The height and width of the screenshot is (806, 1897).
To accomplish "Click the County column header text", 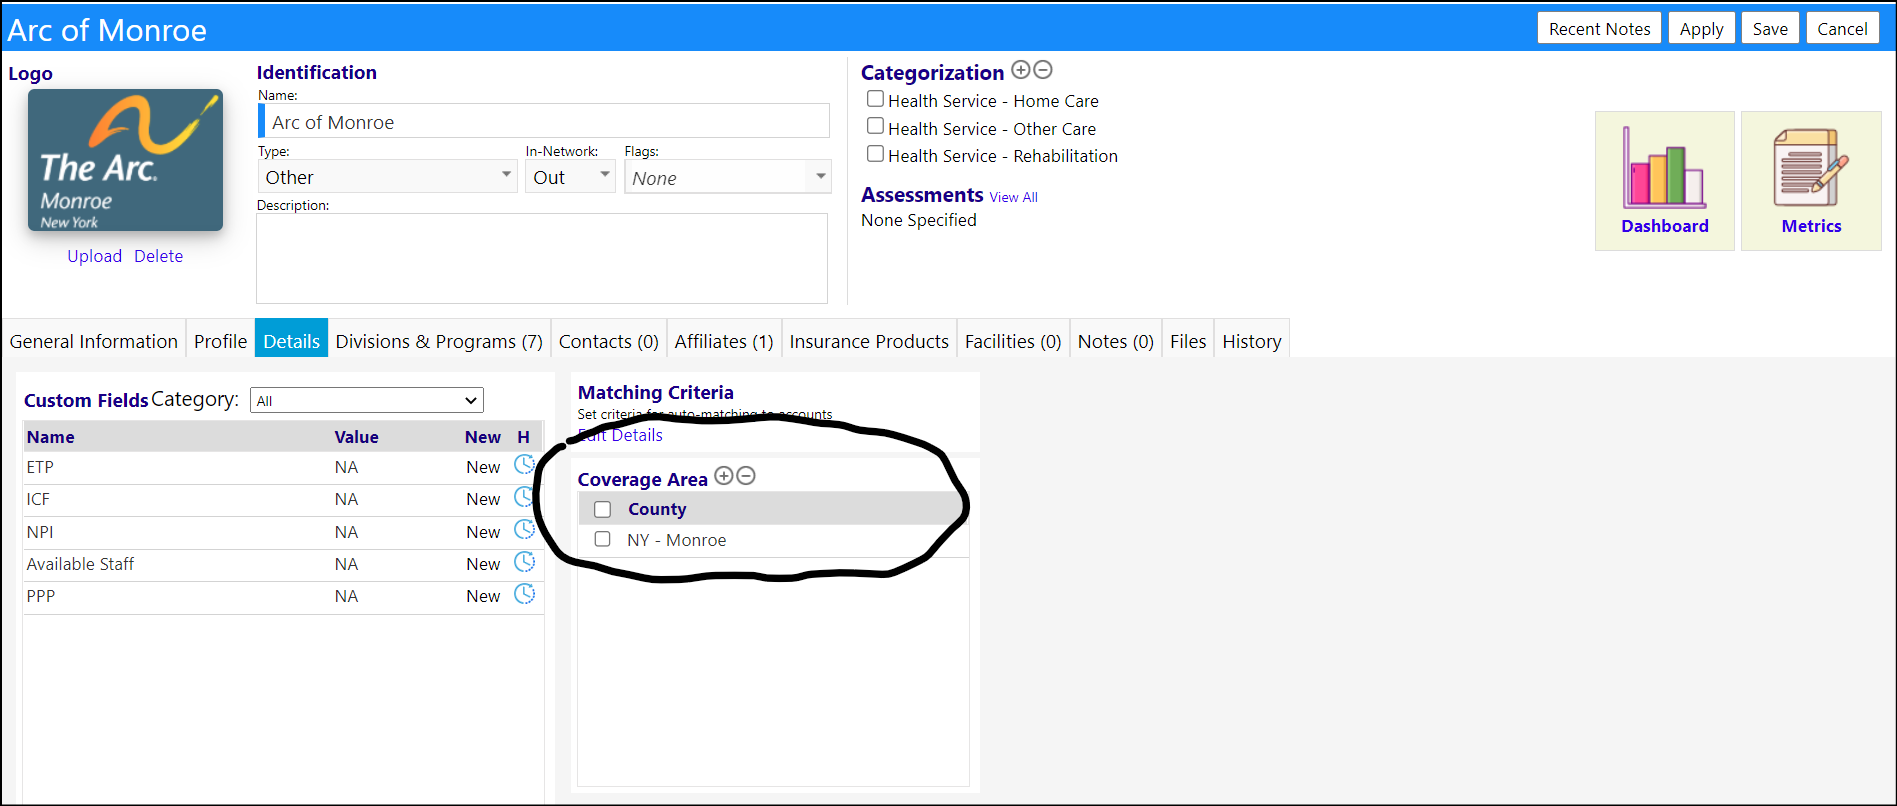I will tap(657, 509).
